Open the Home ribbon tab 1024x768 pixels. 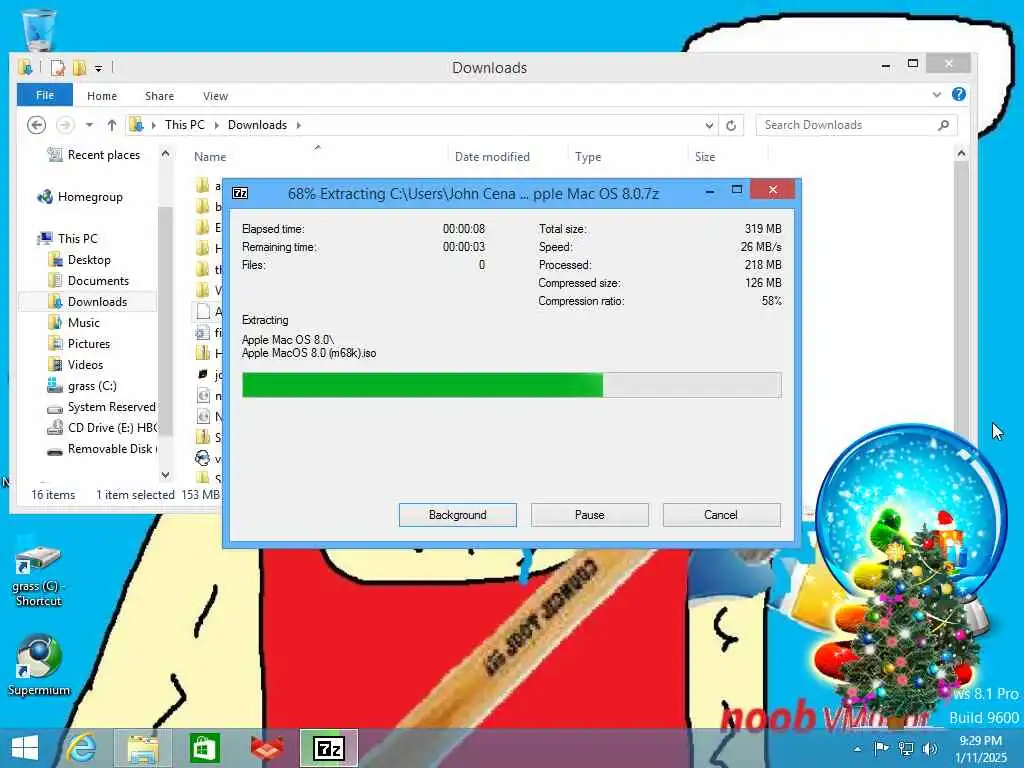[x=102, y=96]
